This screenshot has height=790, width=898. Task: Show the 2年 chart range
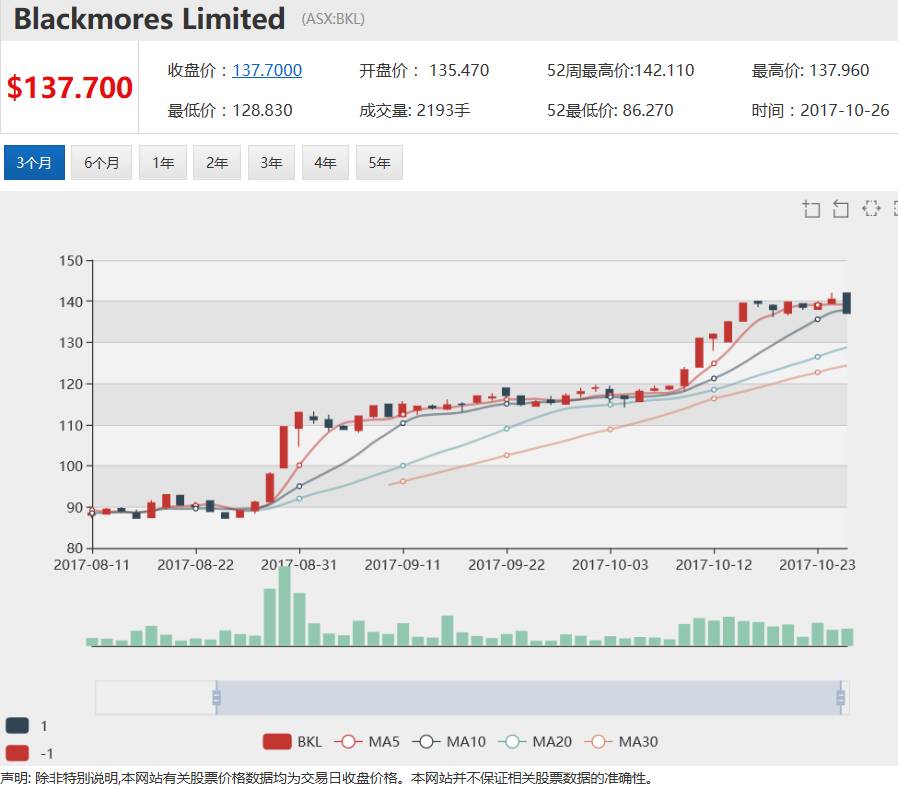pos(217,163)
